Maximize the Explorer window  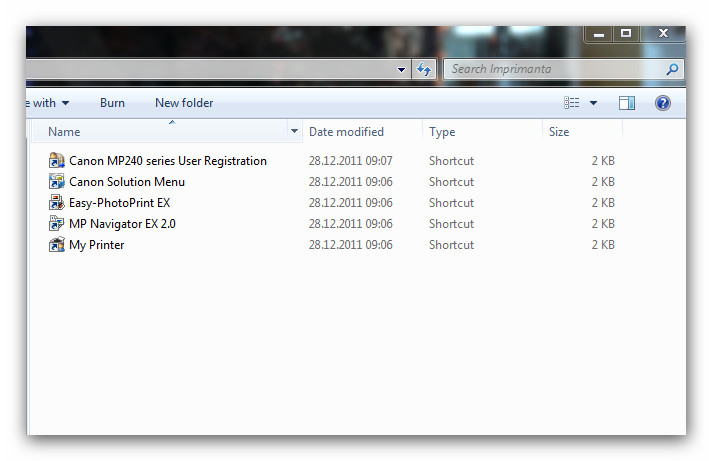coord(626,34)
